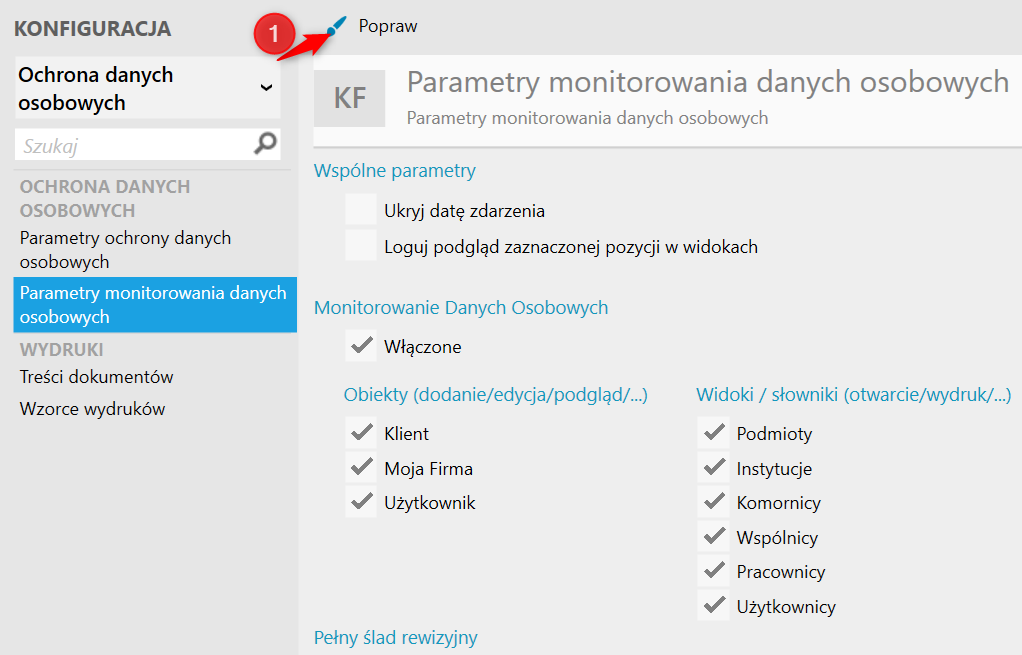Toggle the Instytucje checkbox

pyautogui.click(x=713, y=468)
